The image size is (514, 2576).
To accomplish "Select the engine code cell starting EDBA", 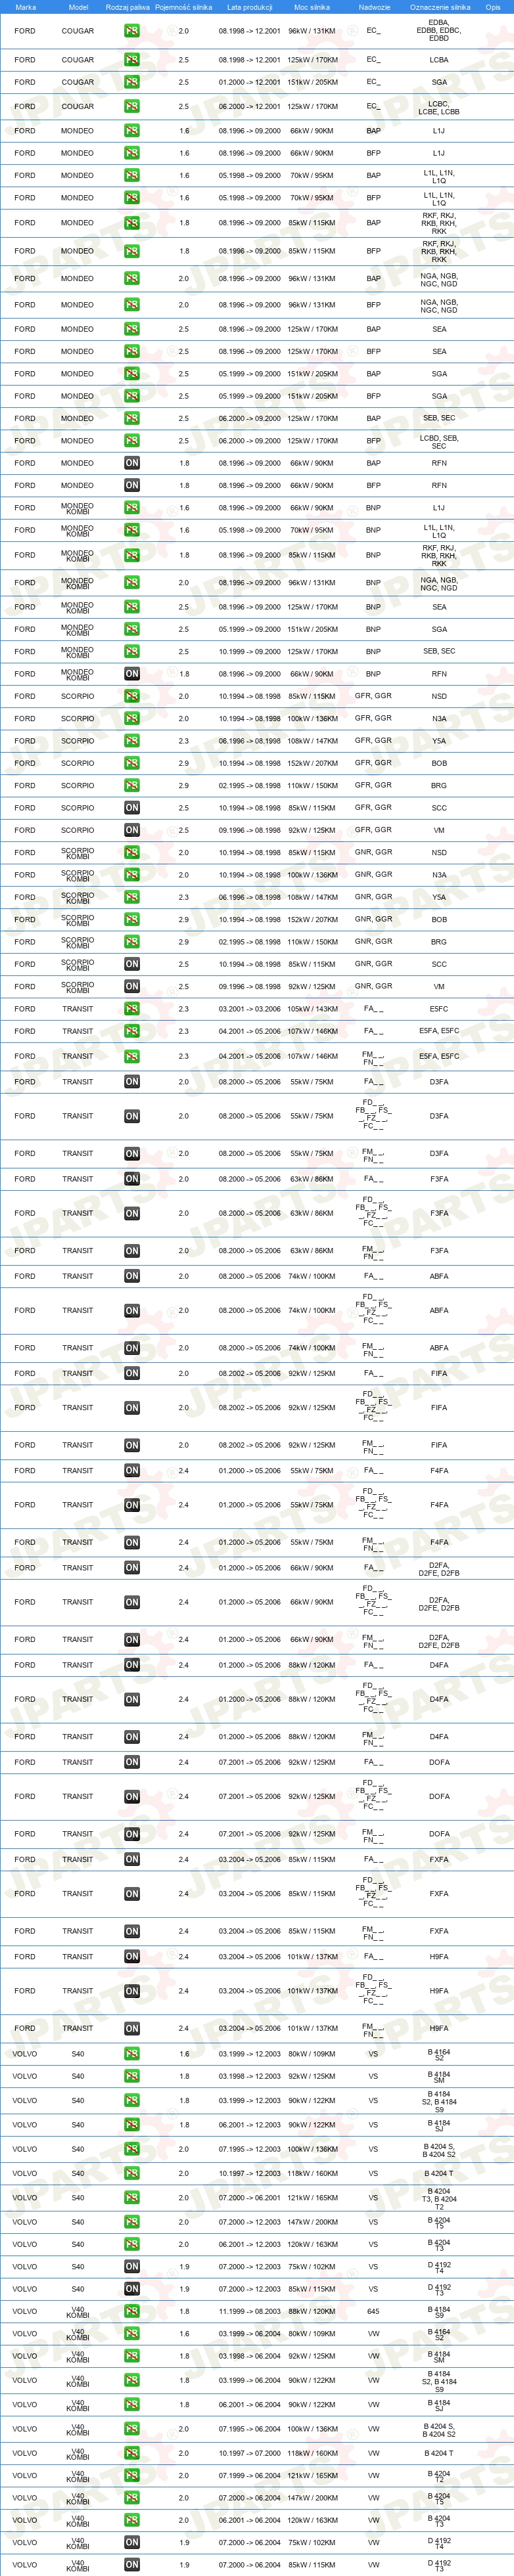I will [439, 31].
